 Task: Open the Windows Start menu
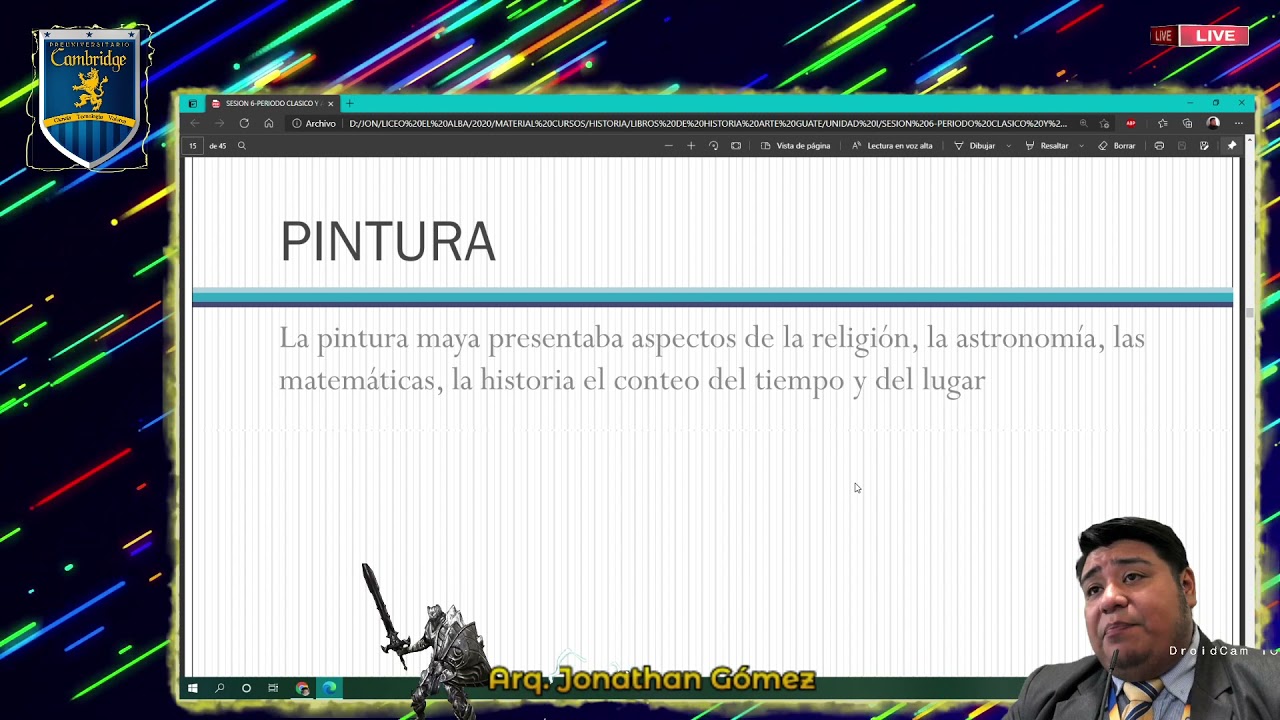pyautogui.click(x=192, y=688)
